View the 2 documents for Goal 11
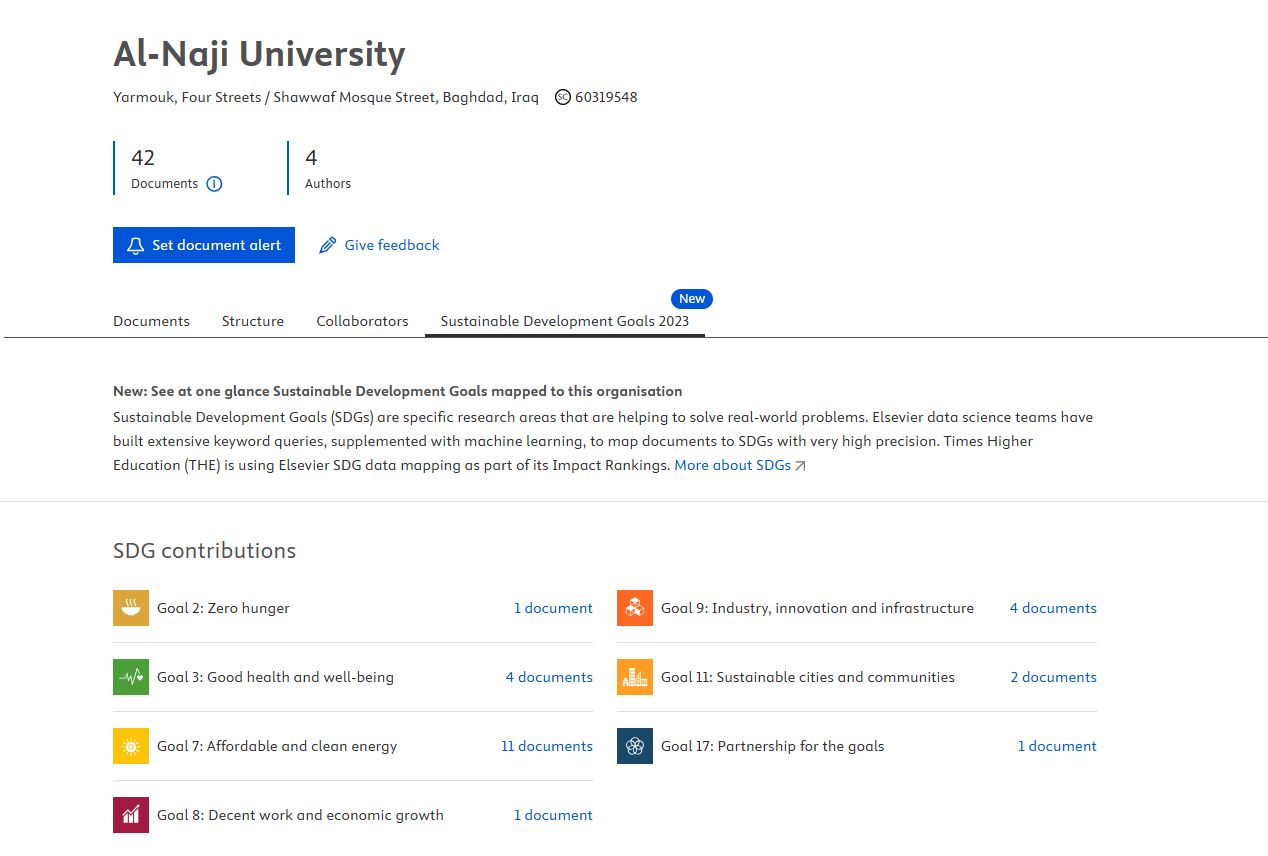Image resolution: width=1268 pixels, height=856 pixels. click(1053, 677)
